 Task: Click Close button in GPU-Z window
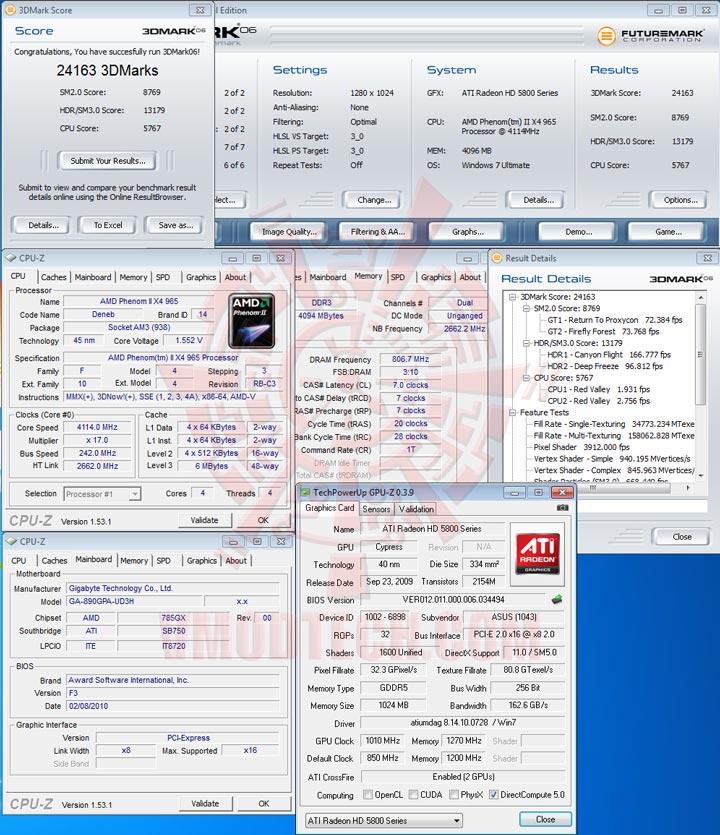545,819
